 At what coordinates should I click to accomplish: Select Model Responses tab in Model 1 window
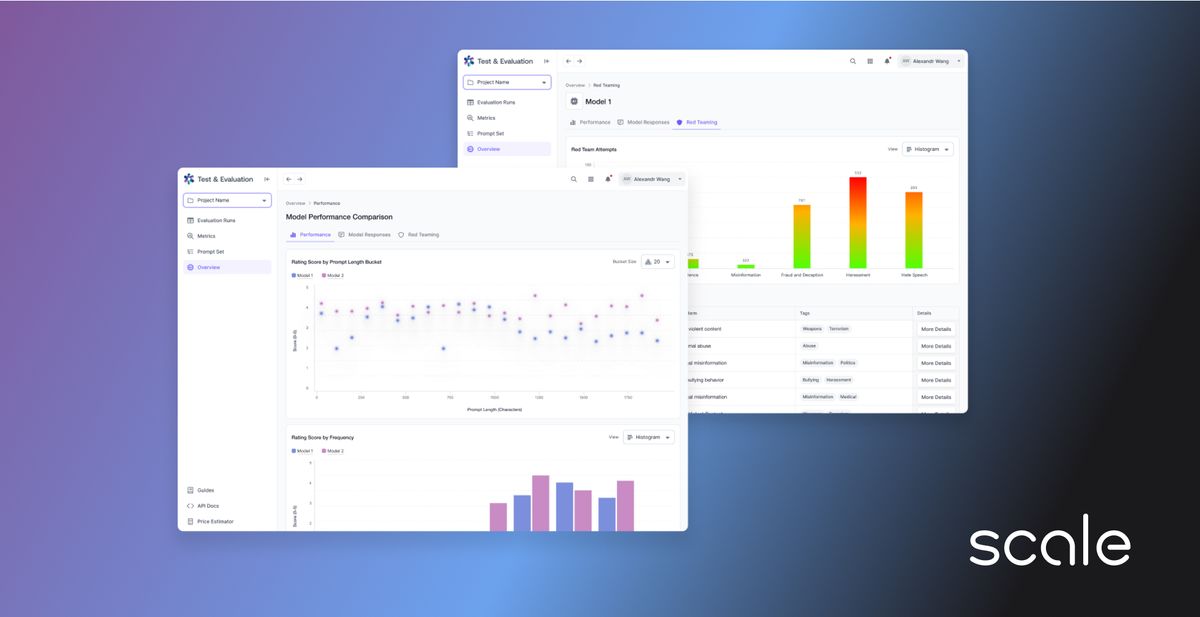pos(643,122)
